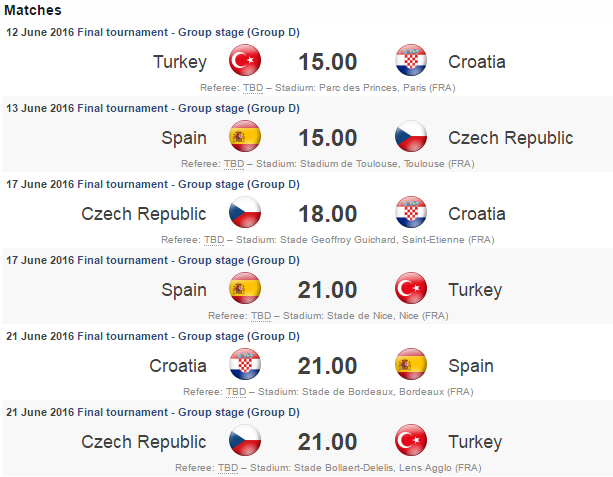The image size is (613, 477).
Task: Select Czech Republic flag in the 13 June match
Action: 411,138
